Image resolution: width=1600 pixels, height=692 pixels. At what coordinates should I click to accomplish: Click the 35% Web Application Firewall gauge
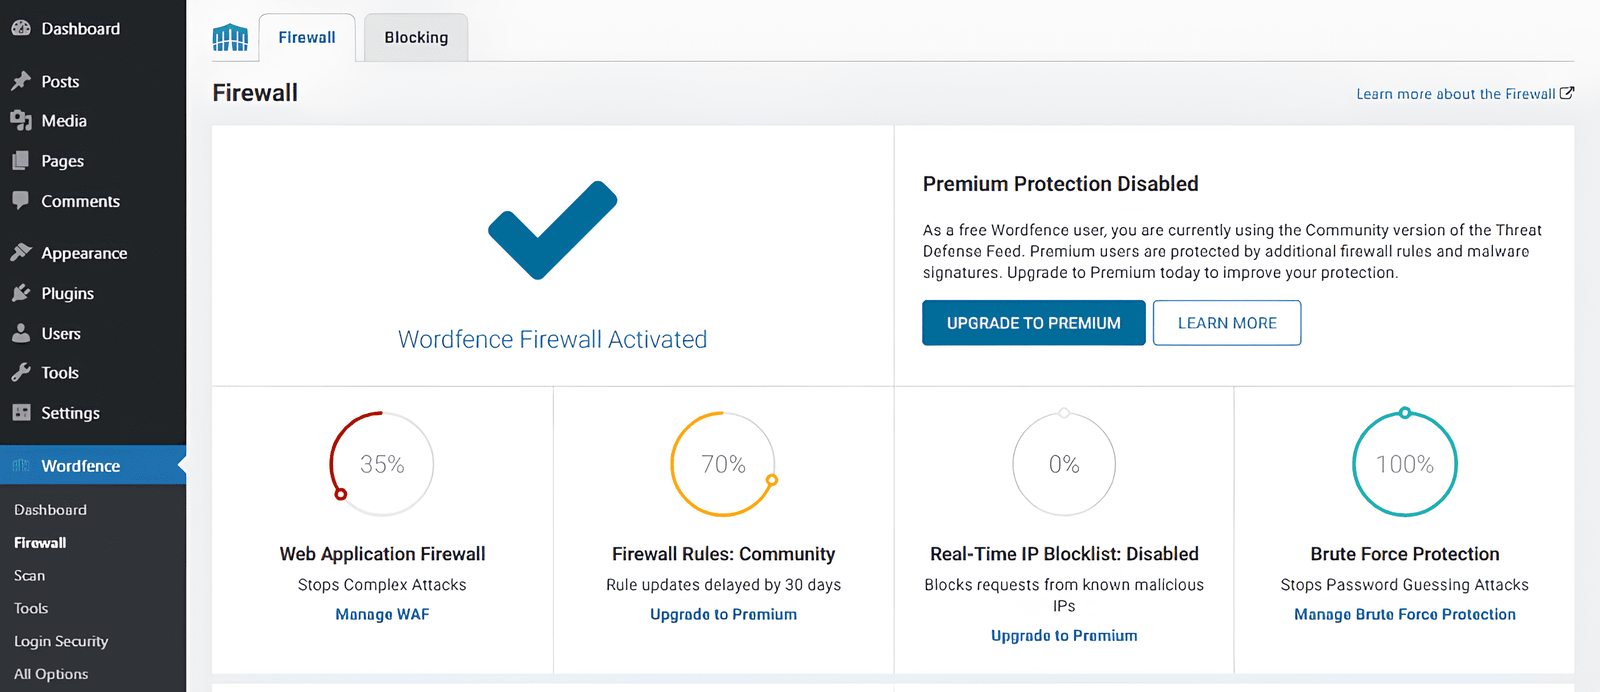click(x=382, y=464)
